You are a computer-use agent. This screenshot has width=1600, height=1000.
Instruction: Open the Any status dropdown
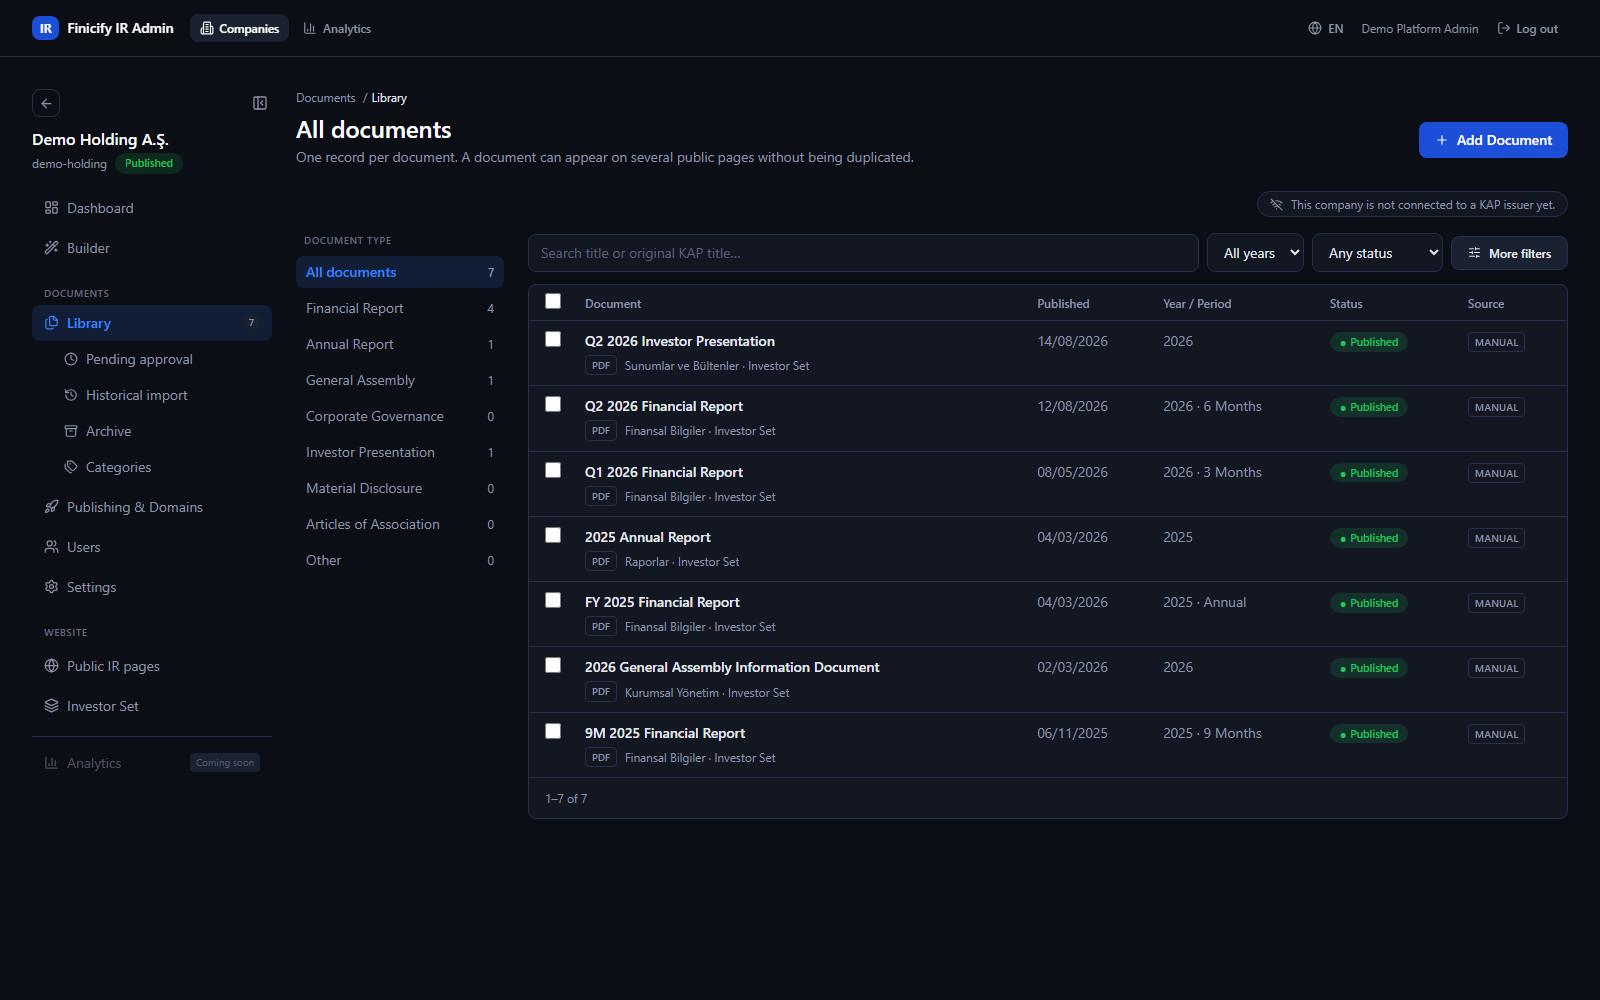point(1377,253)
